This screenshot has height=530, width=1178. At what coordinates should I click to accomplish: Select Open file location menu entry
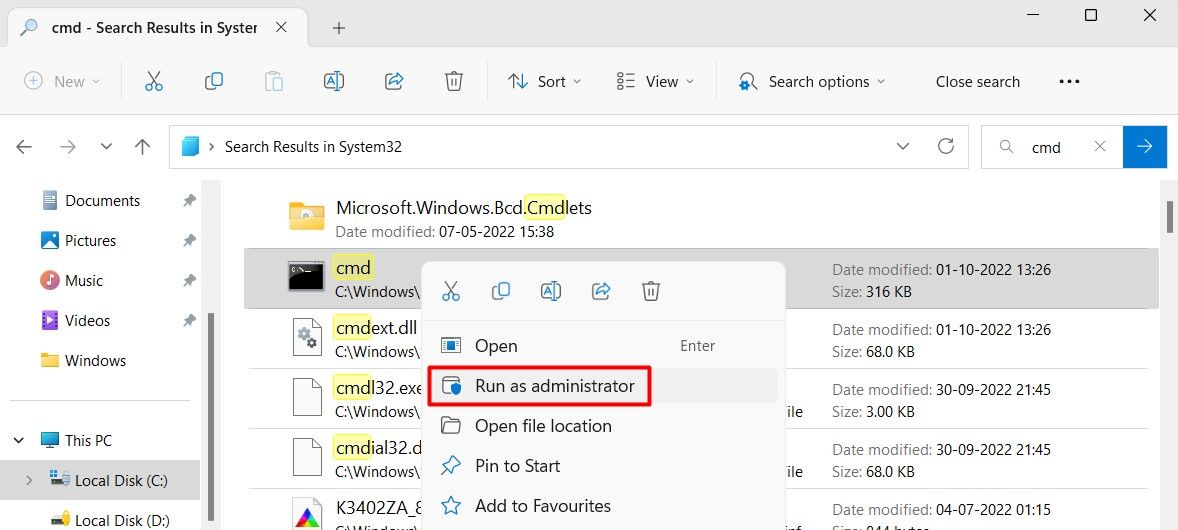point(542,426)
